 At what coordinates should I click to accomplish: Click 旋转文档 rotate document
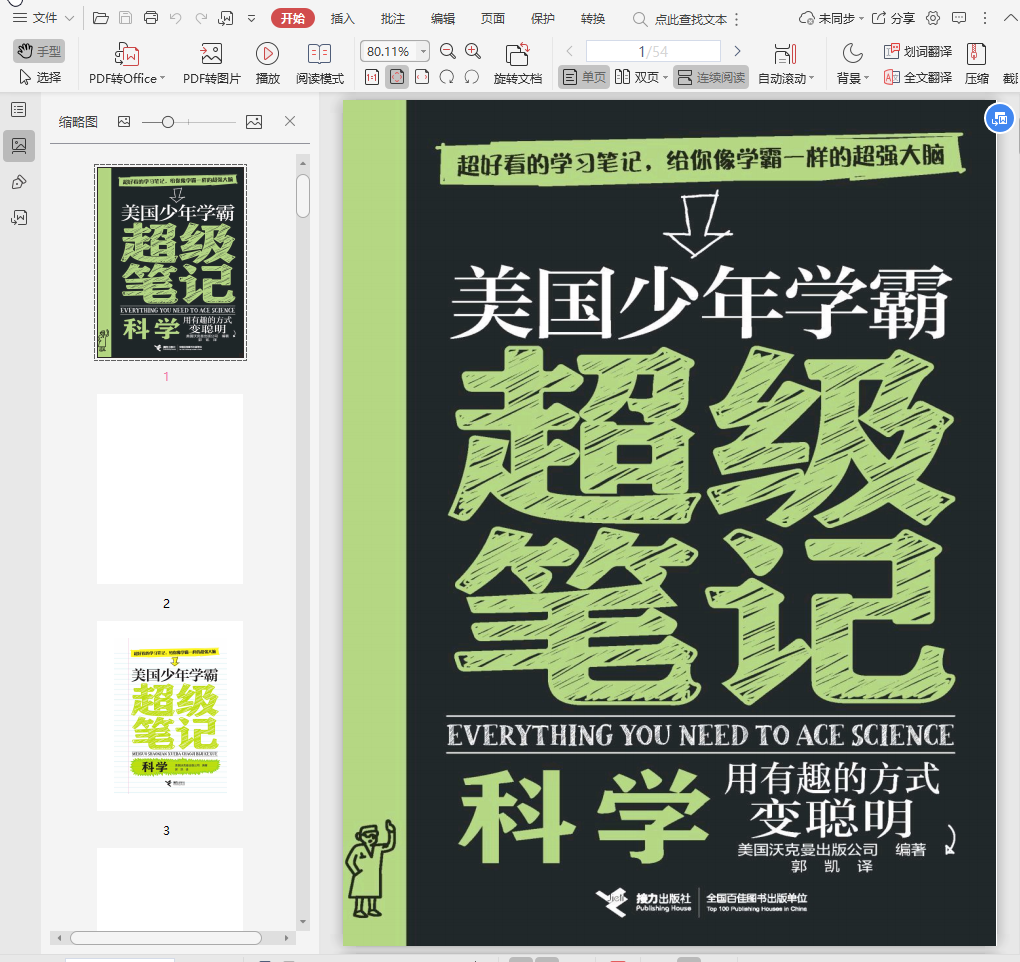coord(518,64)
